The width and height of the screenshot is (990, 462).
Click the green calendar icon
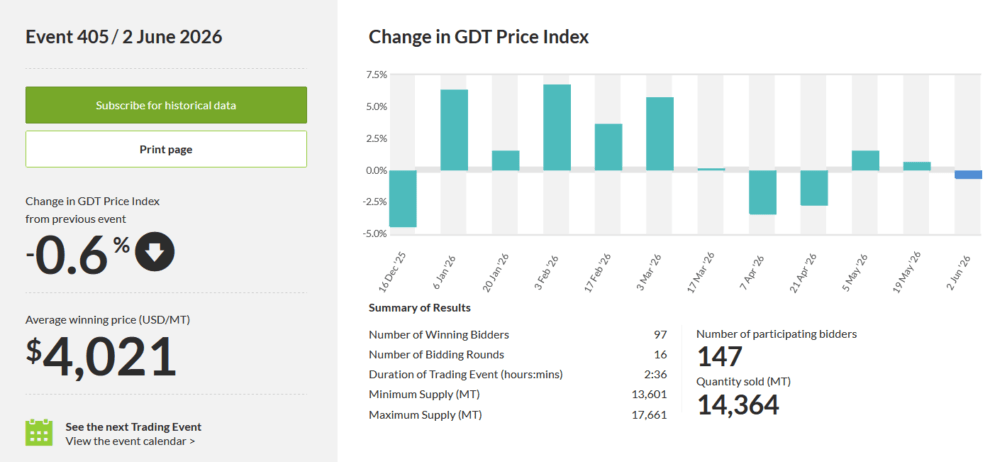click(x=39, y=432)
